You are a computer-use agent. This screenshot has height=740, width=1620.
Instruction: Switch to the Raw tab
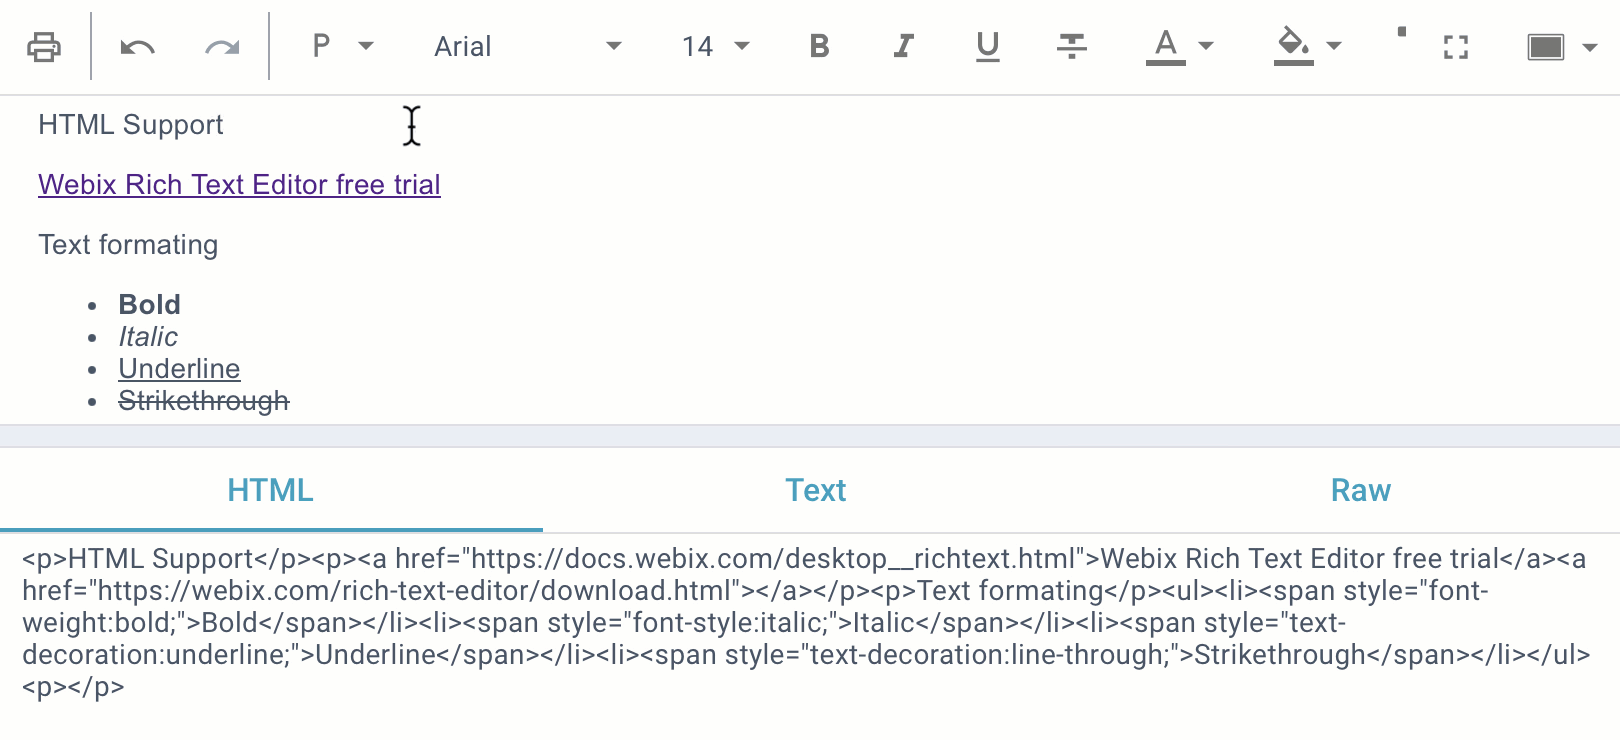point(1360,490)
